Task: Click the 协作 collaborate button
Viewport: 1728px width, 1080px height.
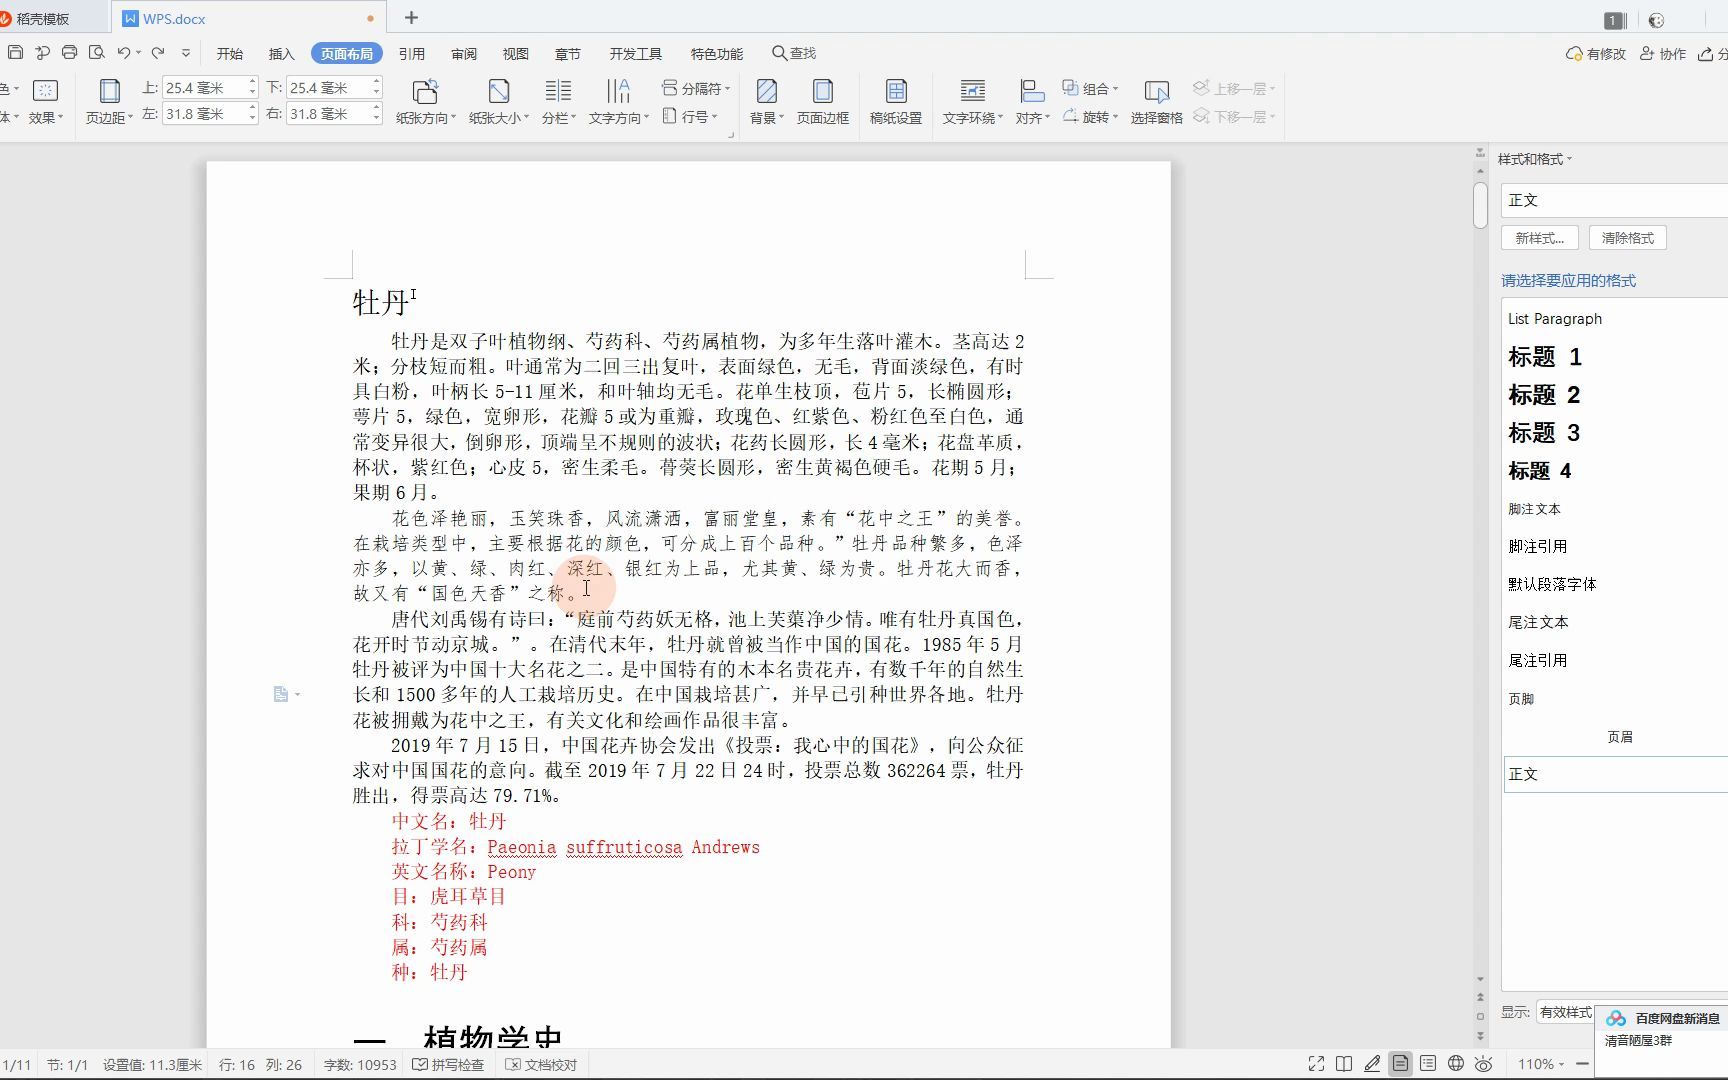Action: click(1663, 54)
